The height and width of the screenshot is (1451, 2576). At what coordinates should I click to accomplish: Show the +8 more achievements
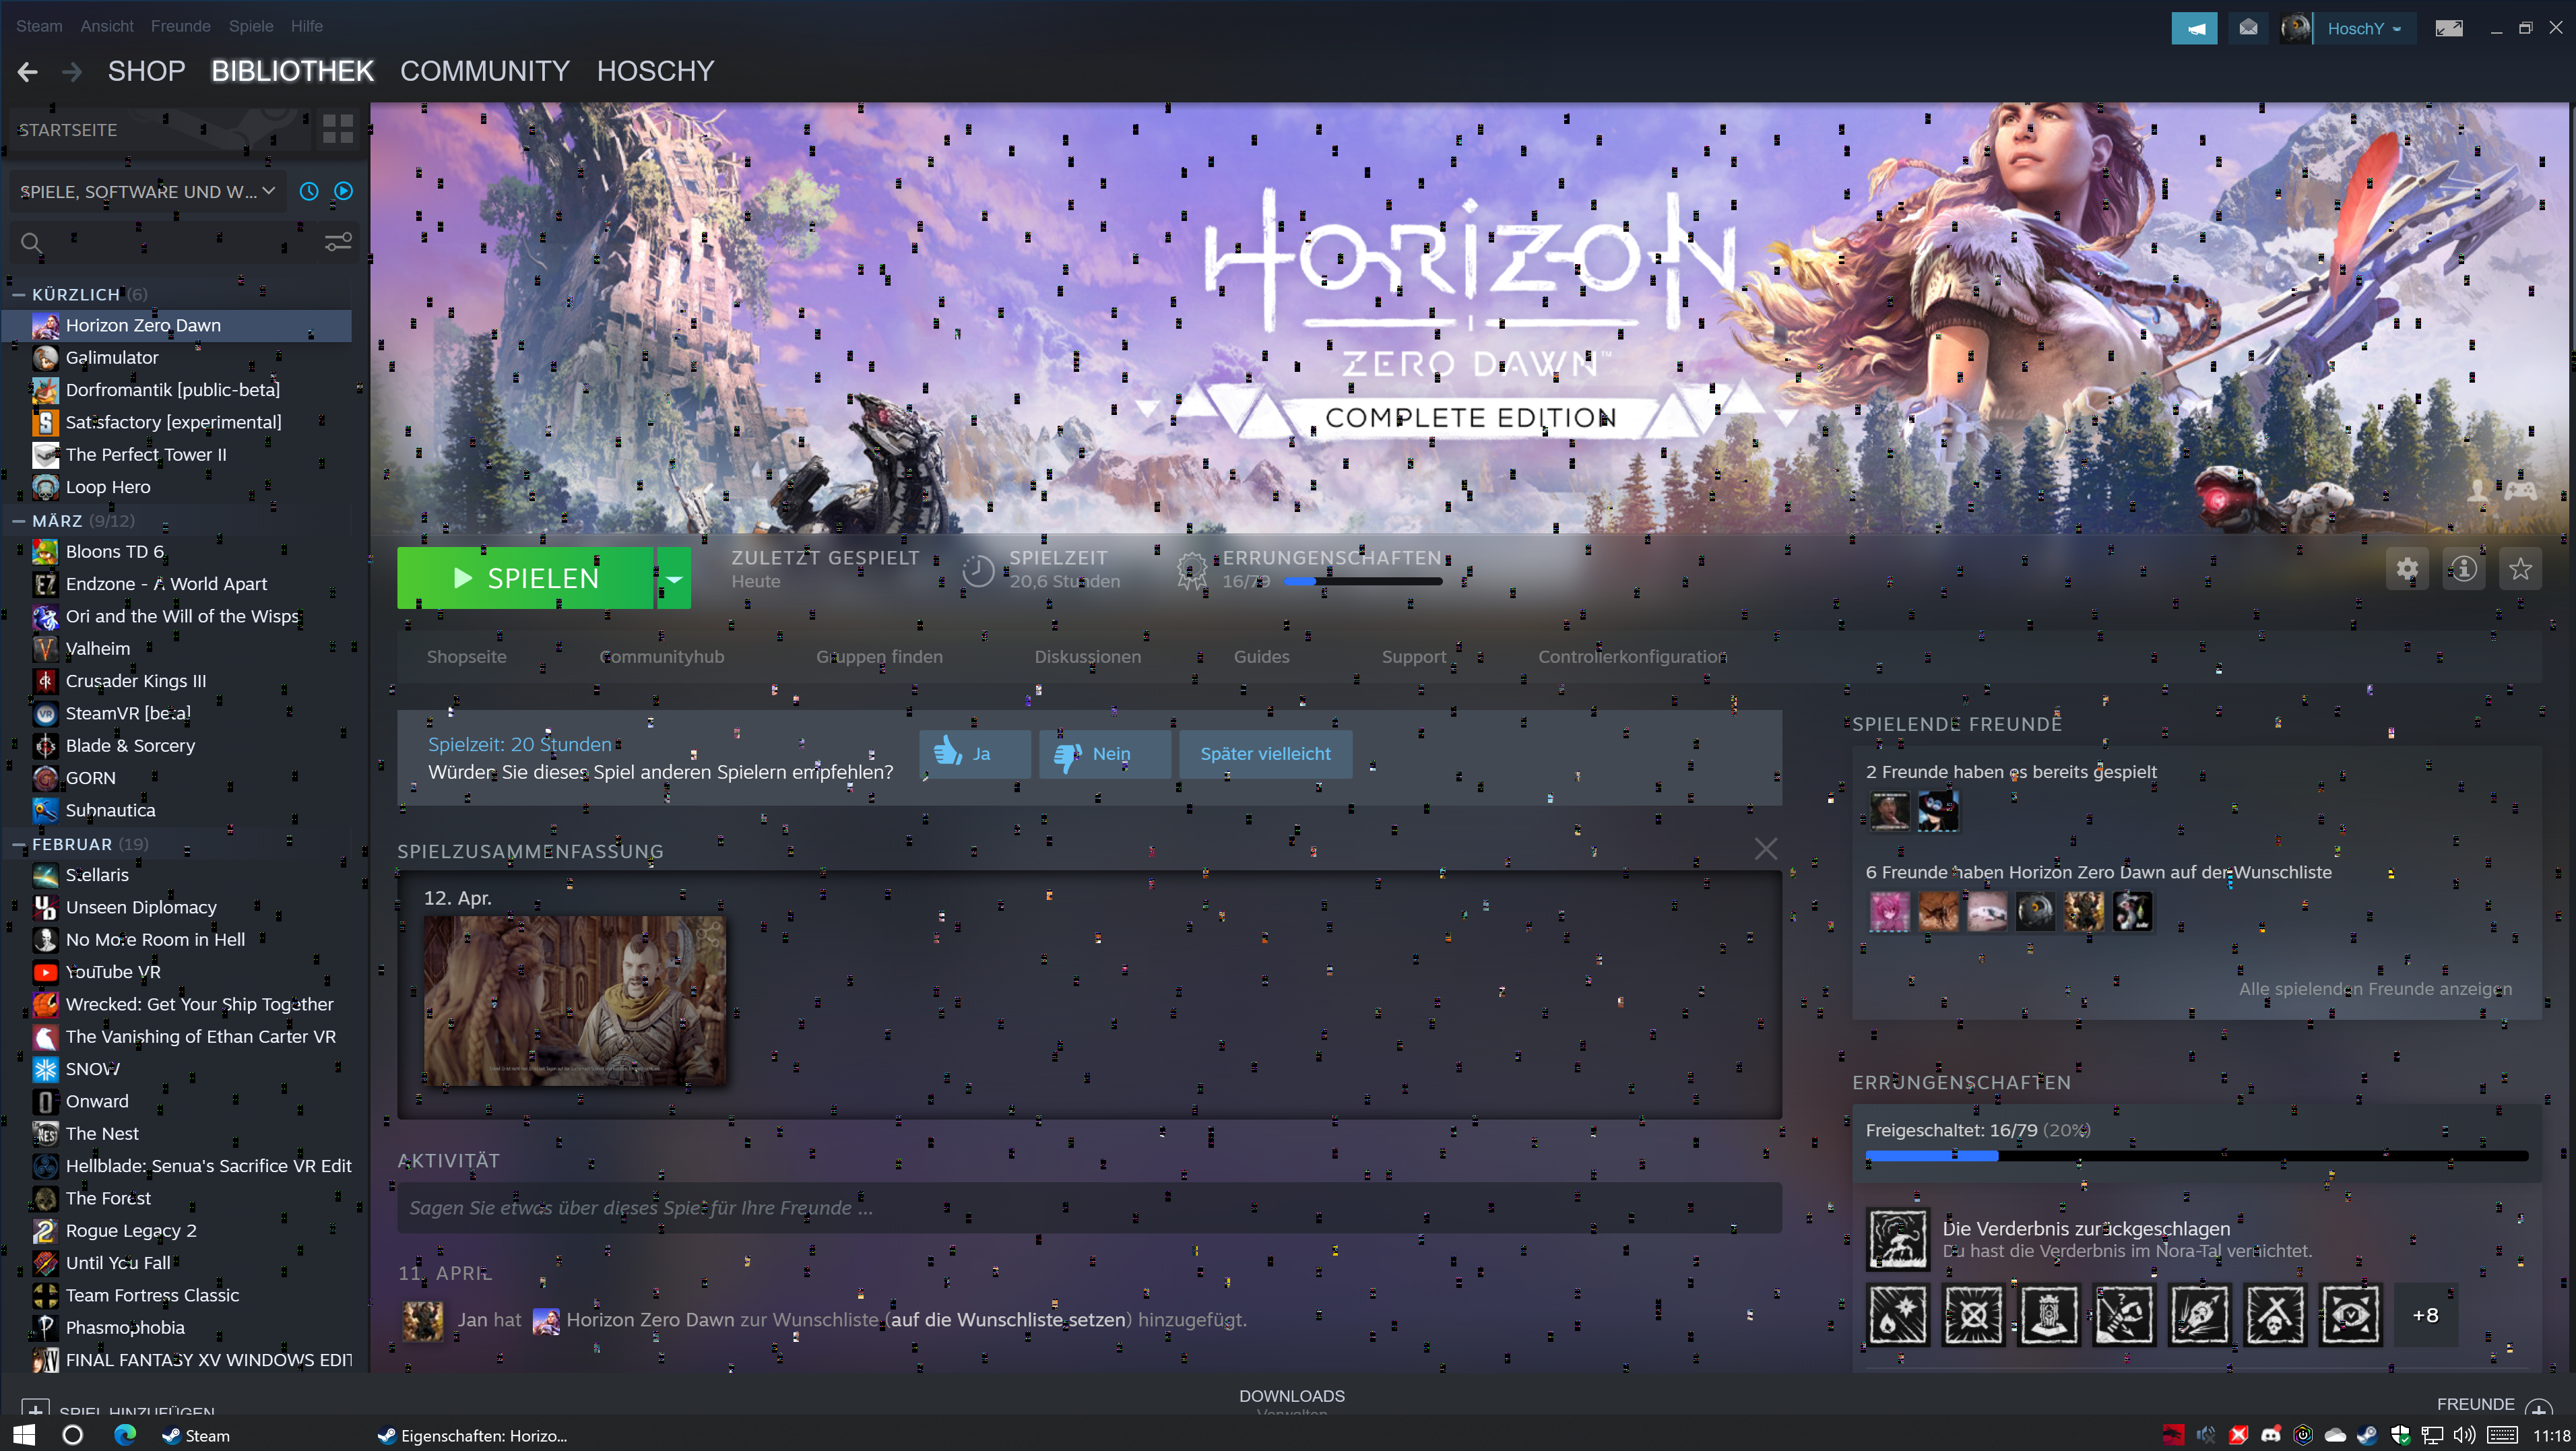pos(2425,1315)
